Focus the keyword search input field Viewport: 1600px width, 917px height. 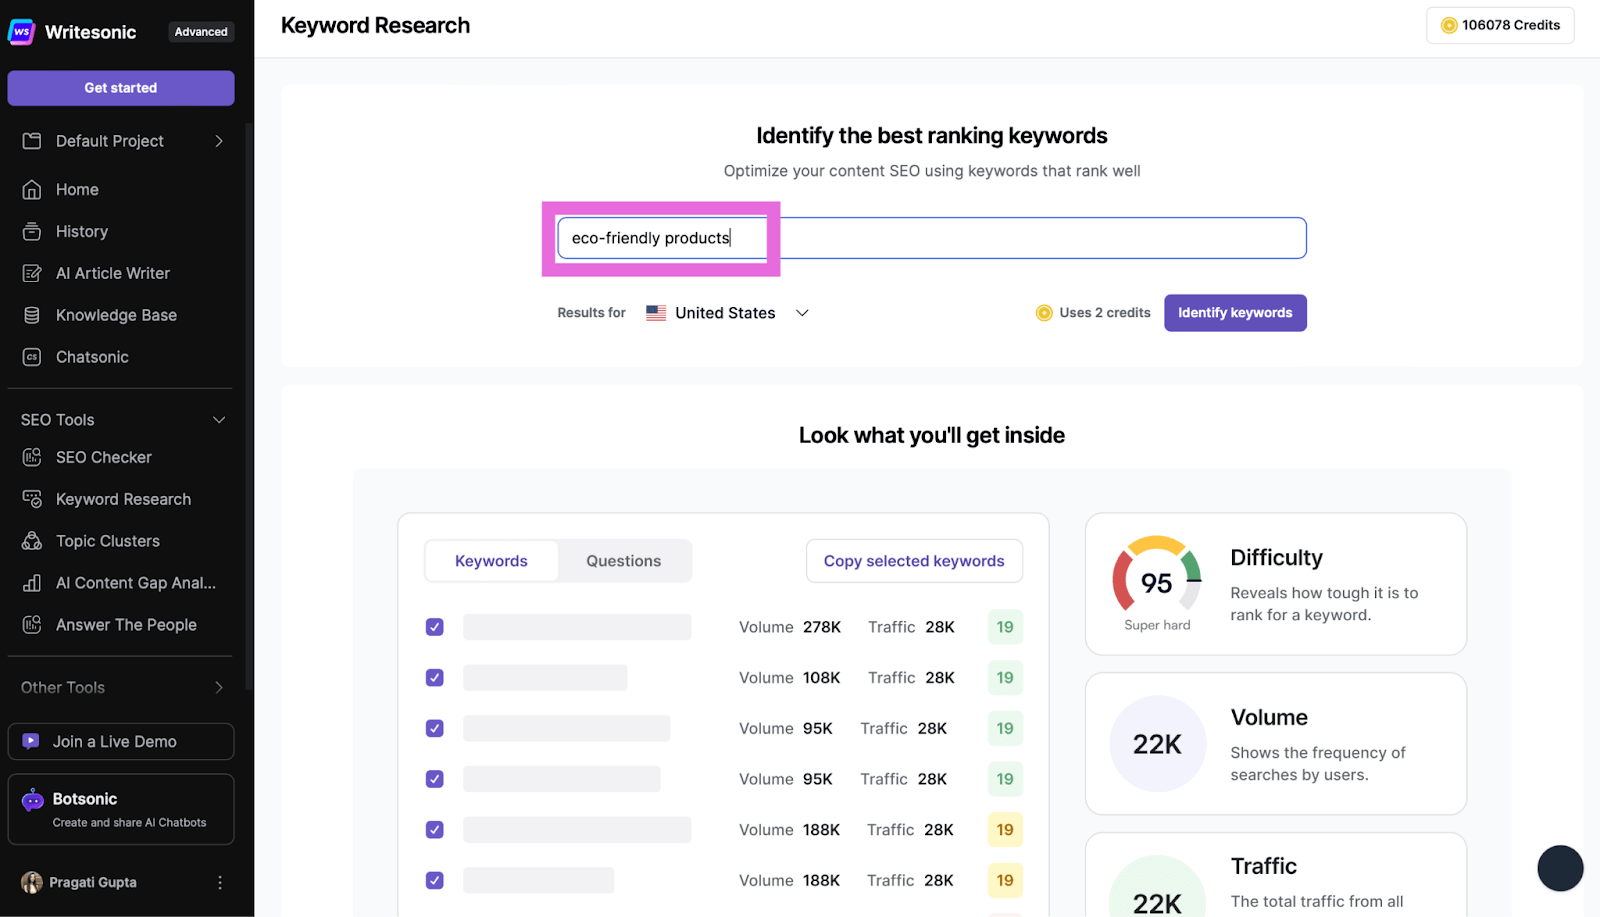point(930,238)
